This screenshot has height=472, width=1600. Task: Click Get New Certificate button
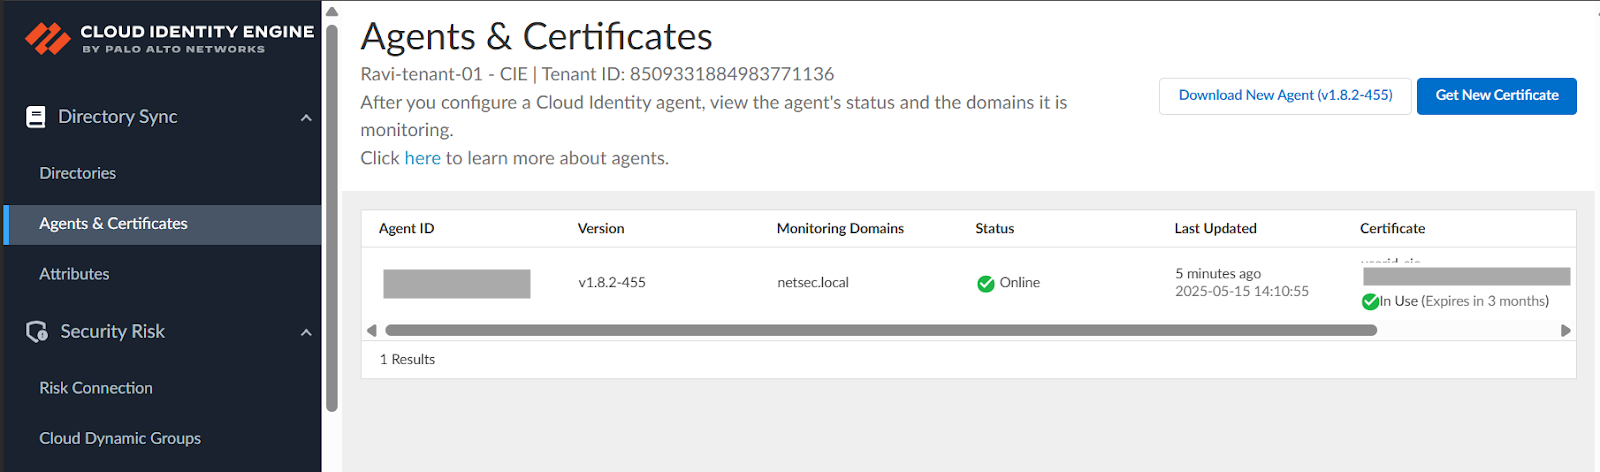click(1496, 96)
